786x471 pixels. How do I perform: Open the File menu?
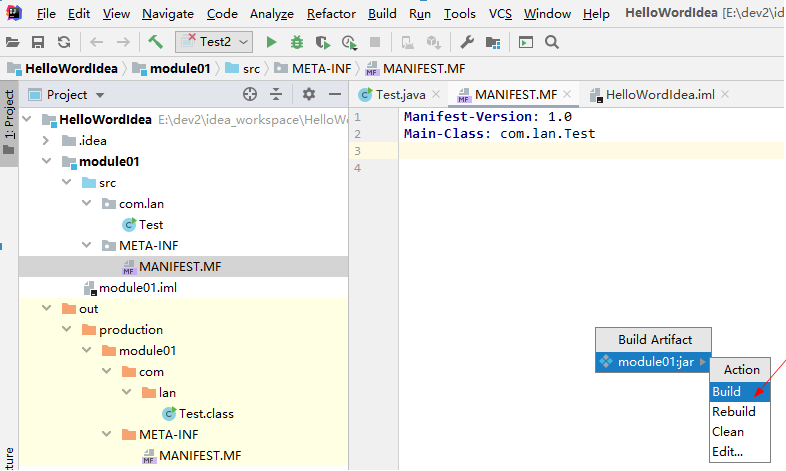point(46,14)
